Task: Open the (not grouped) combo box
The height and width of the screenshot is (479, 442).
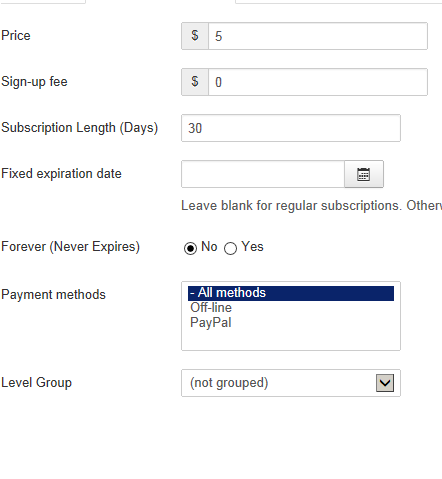Action: coord(291,383)
